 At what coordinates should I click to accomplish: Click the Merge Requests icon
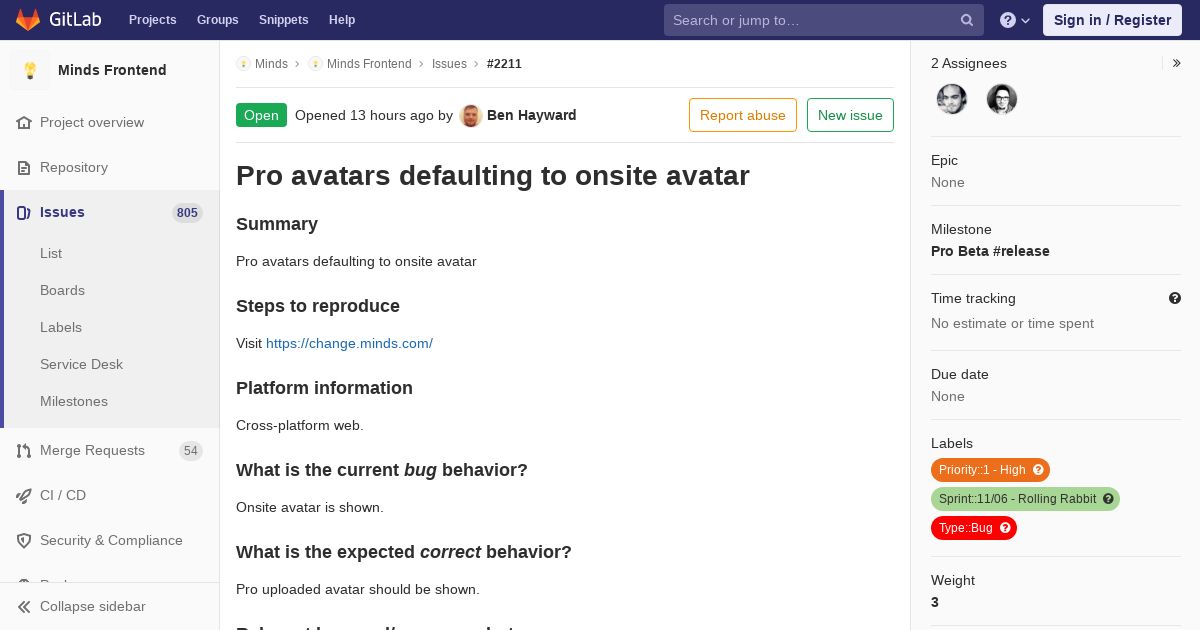pos(24,450)
